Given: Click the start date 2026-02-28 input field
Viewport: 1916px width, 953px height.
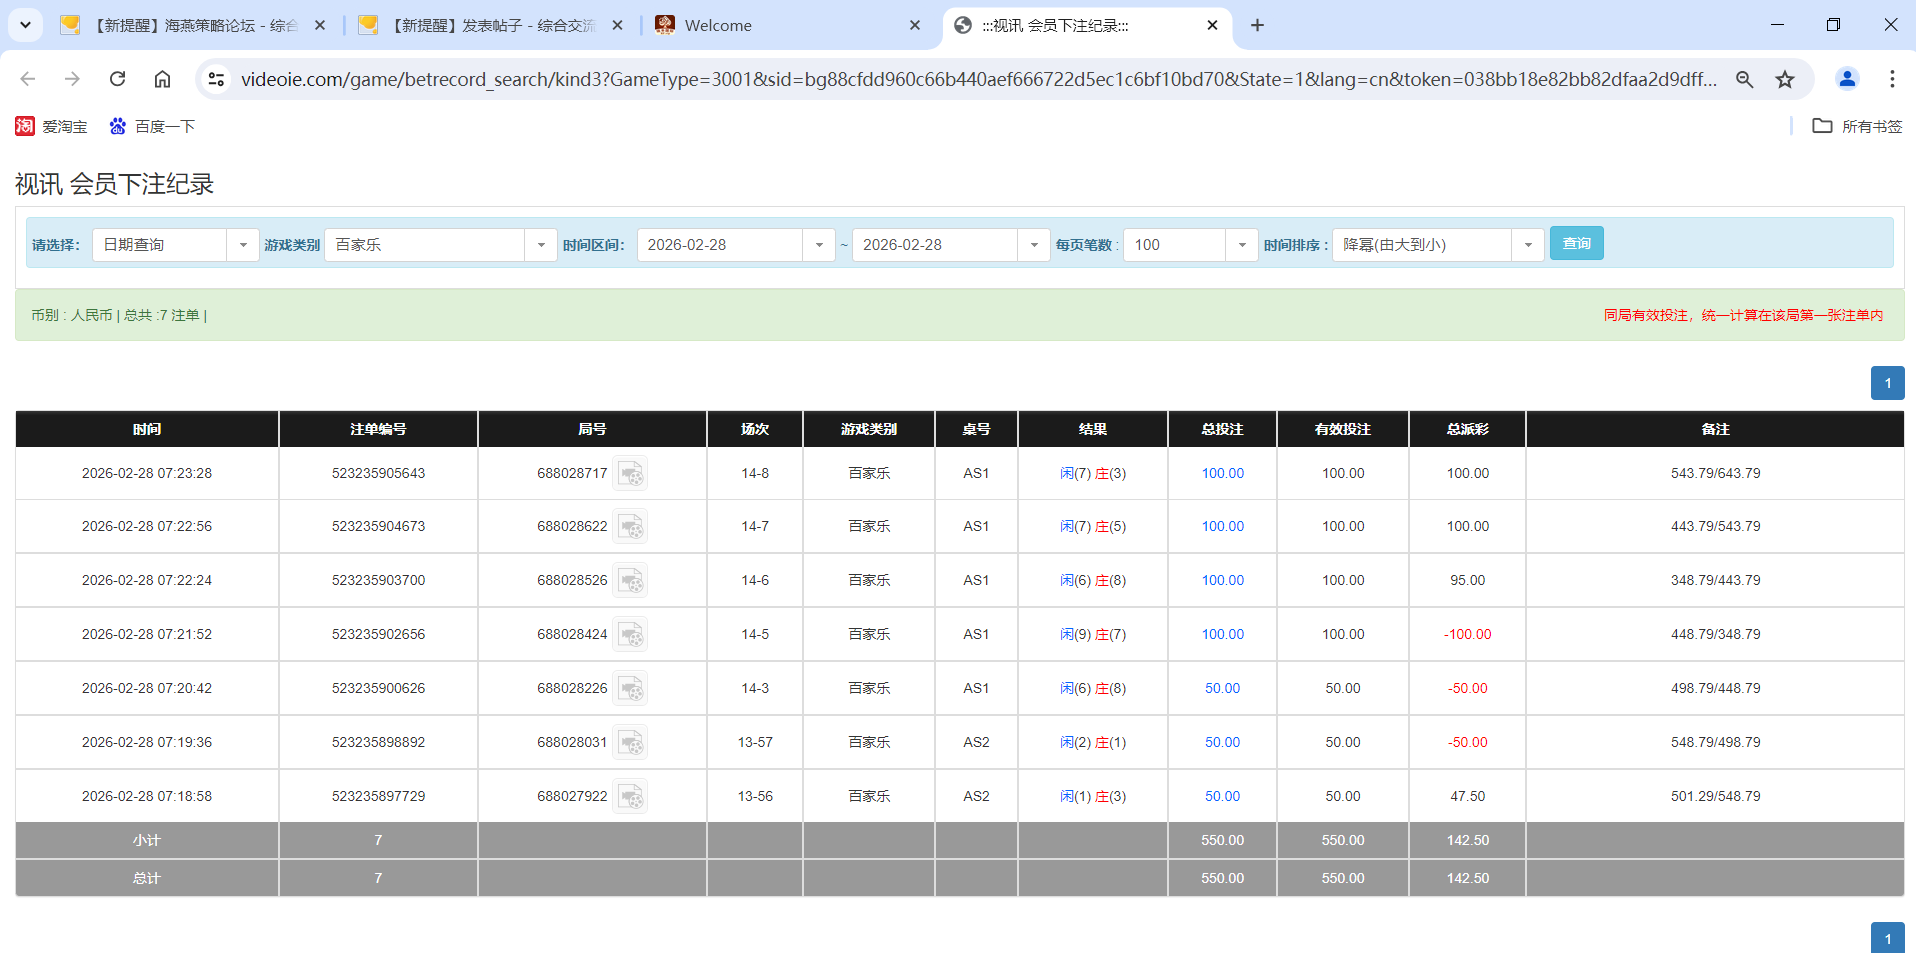Looking at the screenshot, I should 720,244.
